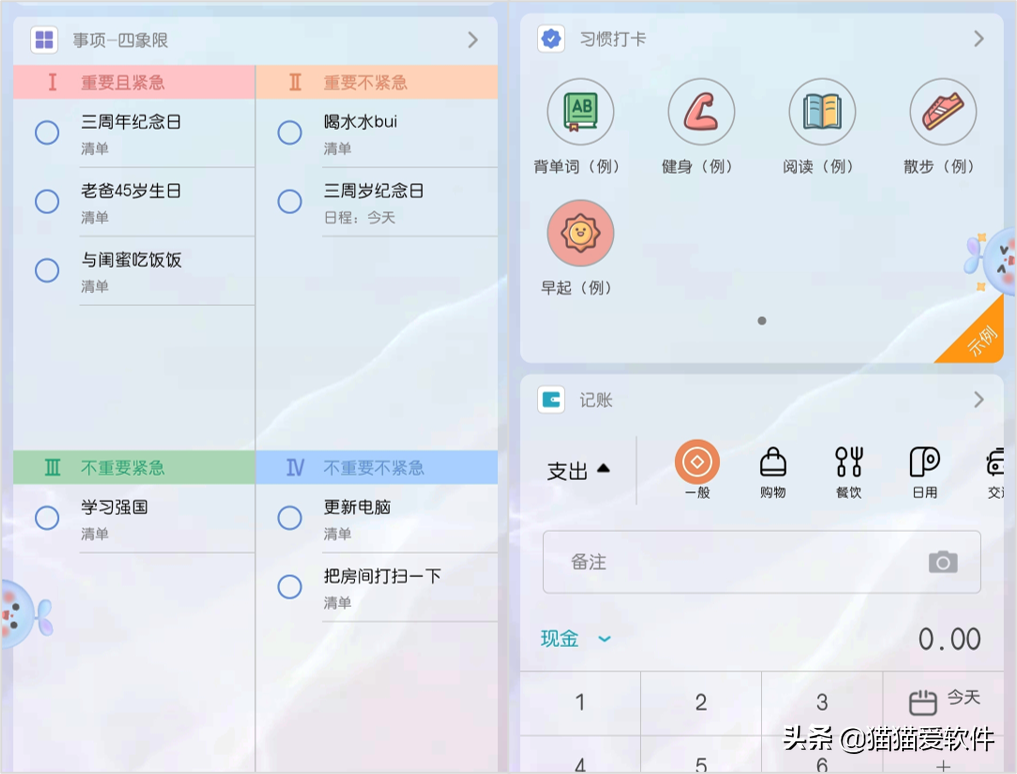Expand the 事项-四象限 panel arrow
Viewport: 1017px width, 774px height.
473,40
